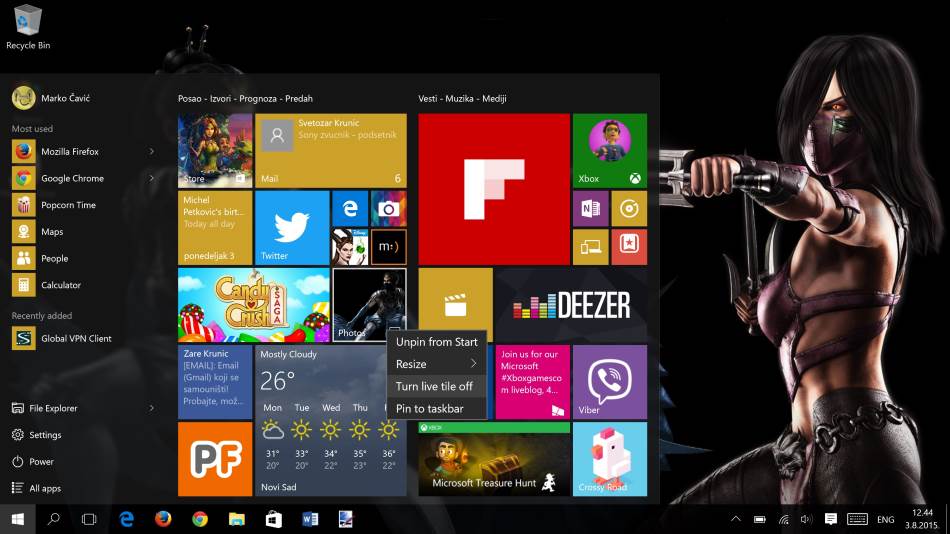Open Task View on taskbar

tap(89, 519)
